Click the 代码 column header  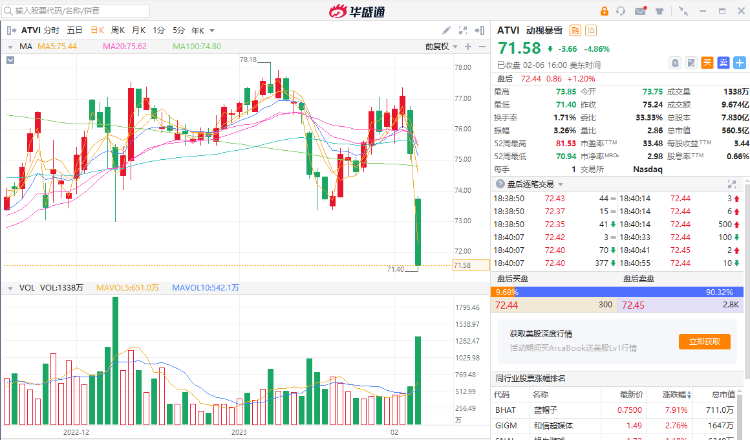tap(502, 395)
